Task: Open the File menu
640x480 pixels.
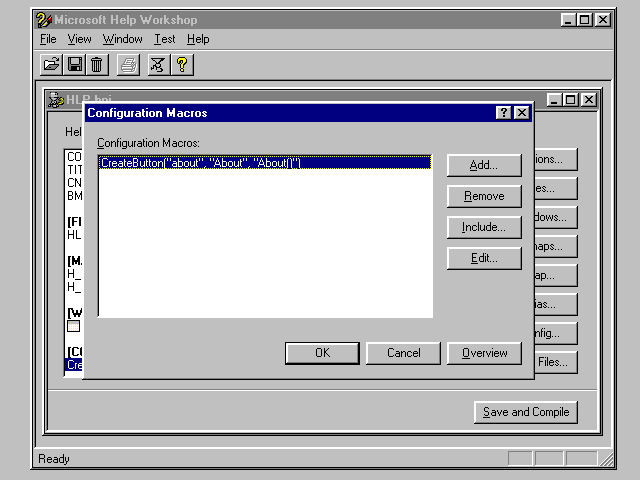Action: (48, 39)
